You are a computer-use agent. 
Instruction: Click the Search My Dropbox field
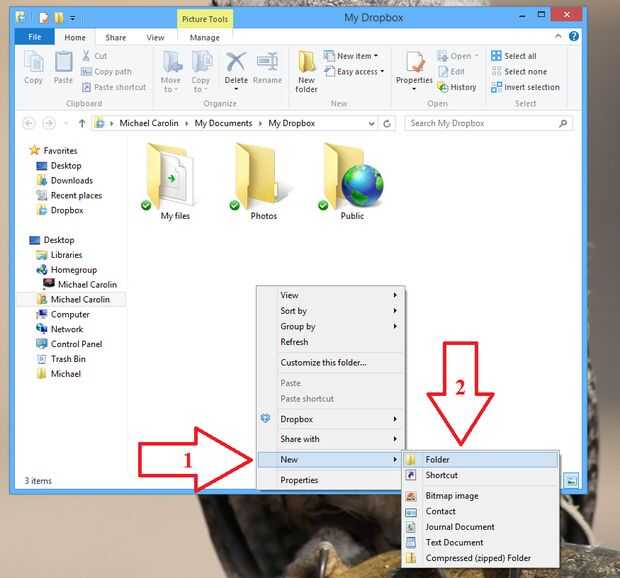[x=488, y=123]
